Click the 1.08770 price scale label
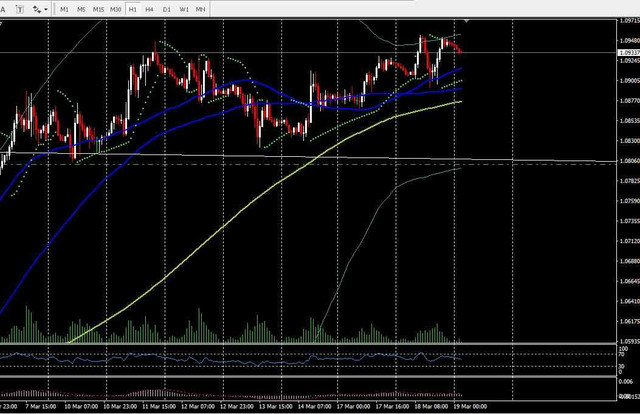Image resolution: width=640 pixels, height=414 pixels. pyautogui.click(x=629, y=100)
